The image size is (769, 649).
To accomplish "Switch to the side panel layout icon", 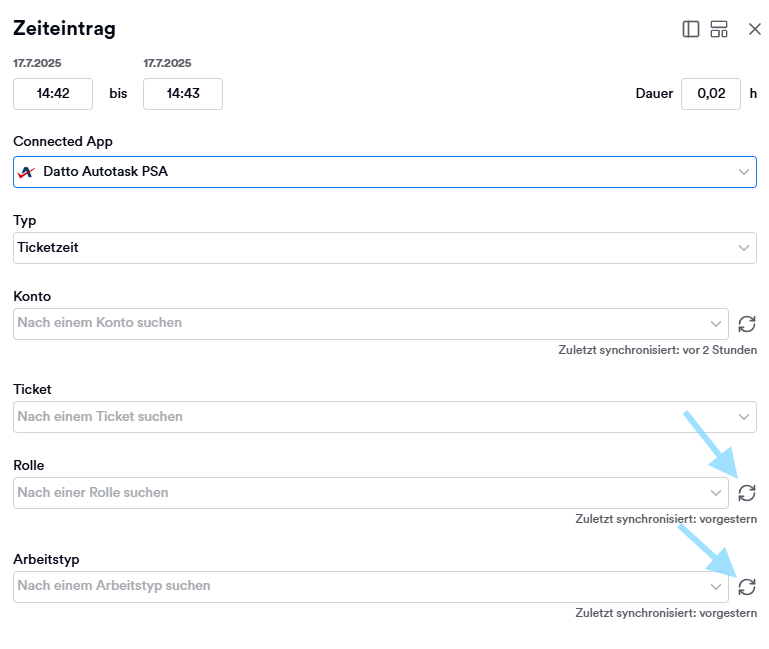I will pos(691,29).
